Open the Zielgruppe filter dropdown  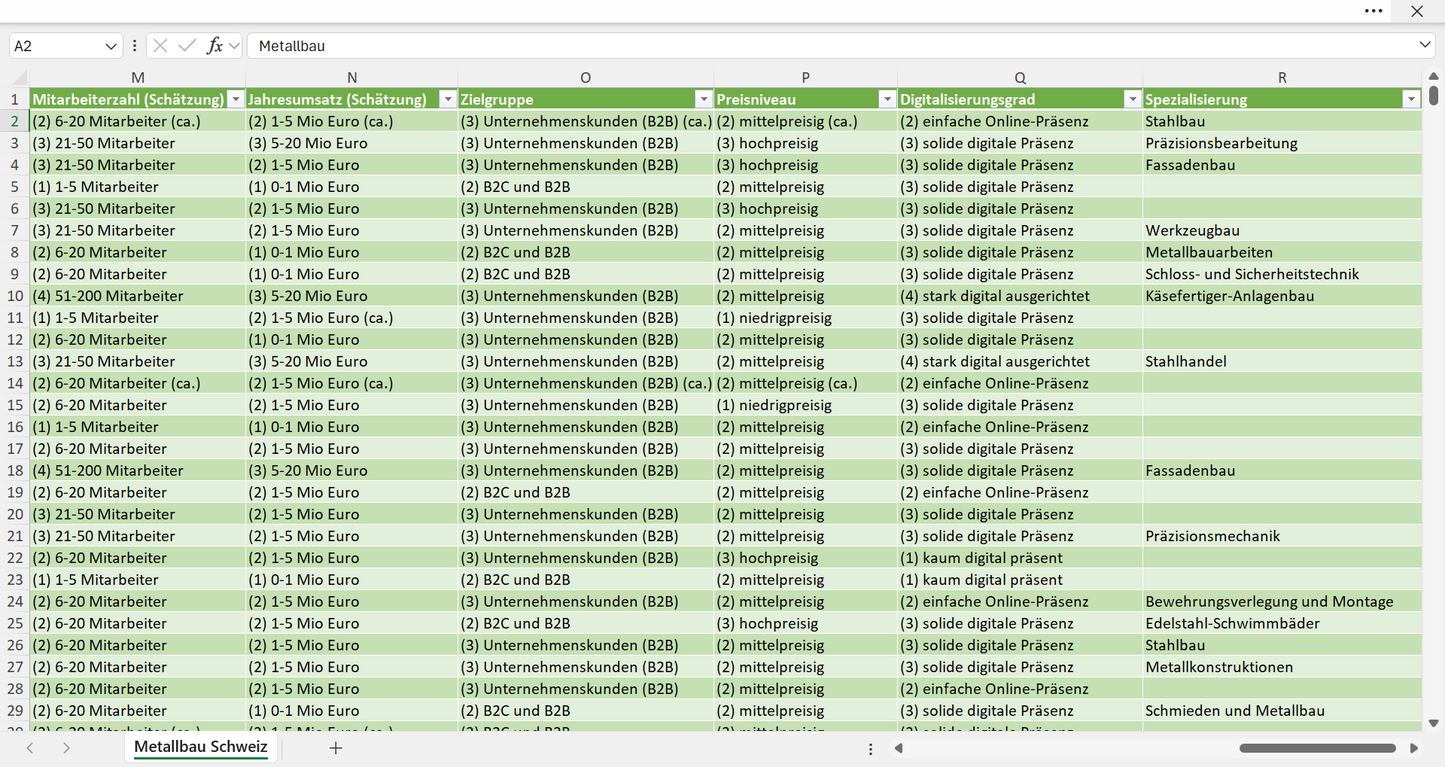(704, 99)
